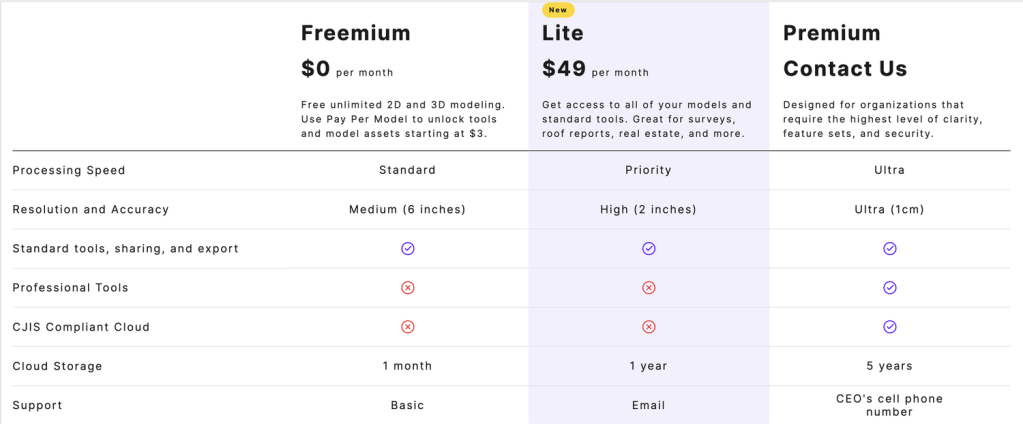Click Lite checkmark for Standard tools row

(x=649, y=248)
